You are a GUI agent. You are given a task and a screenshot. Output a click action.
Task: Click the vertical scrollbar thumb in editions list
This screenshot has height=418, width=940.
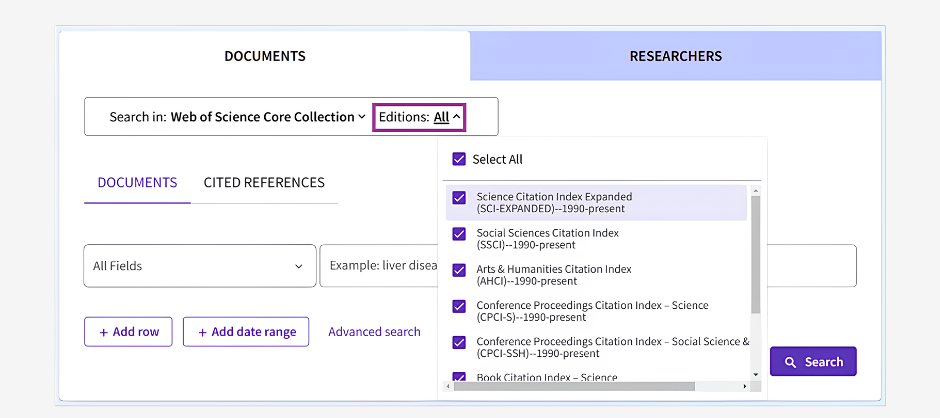pos(755,254)
